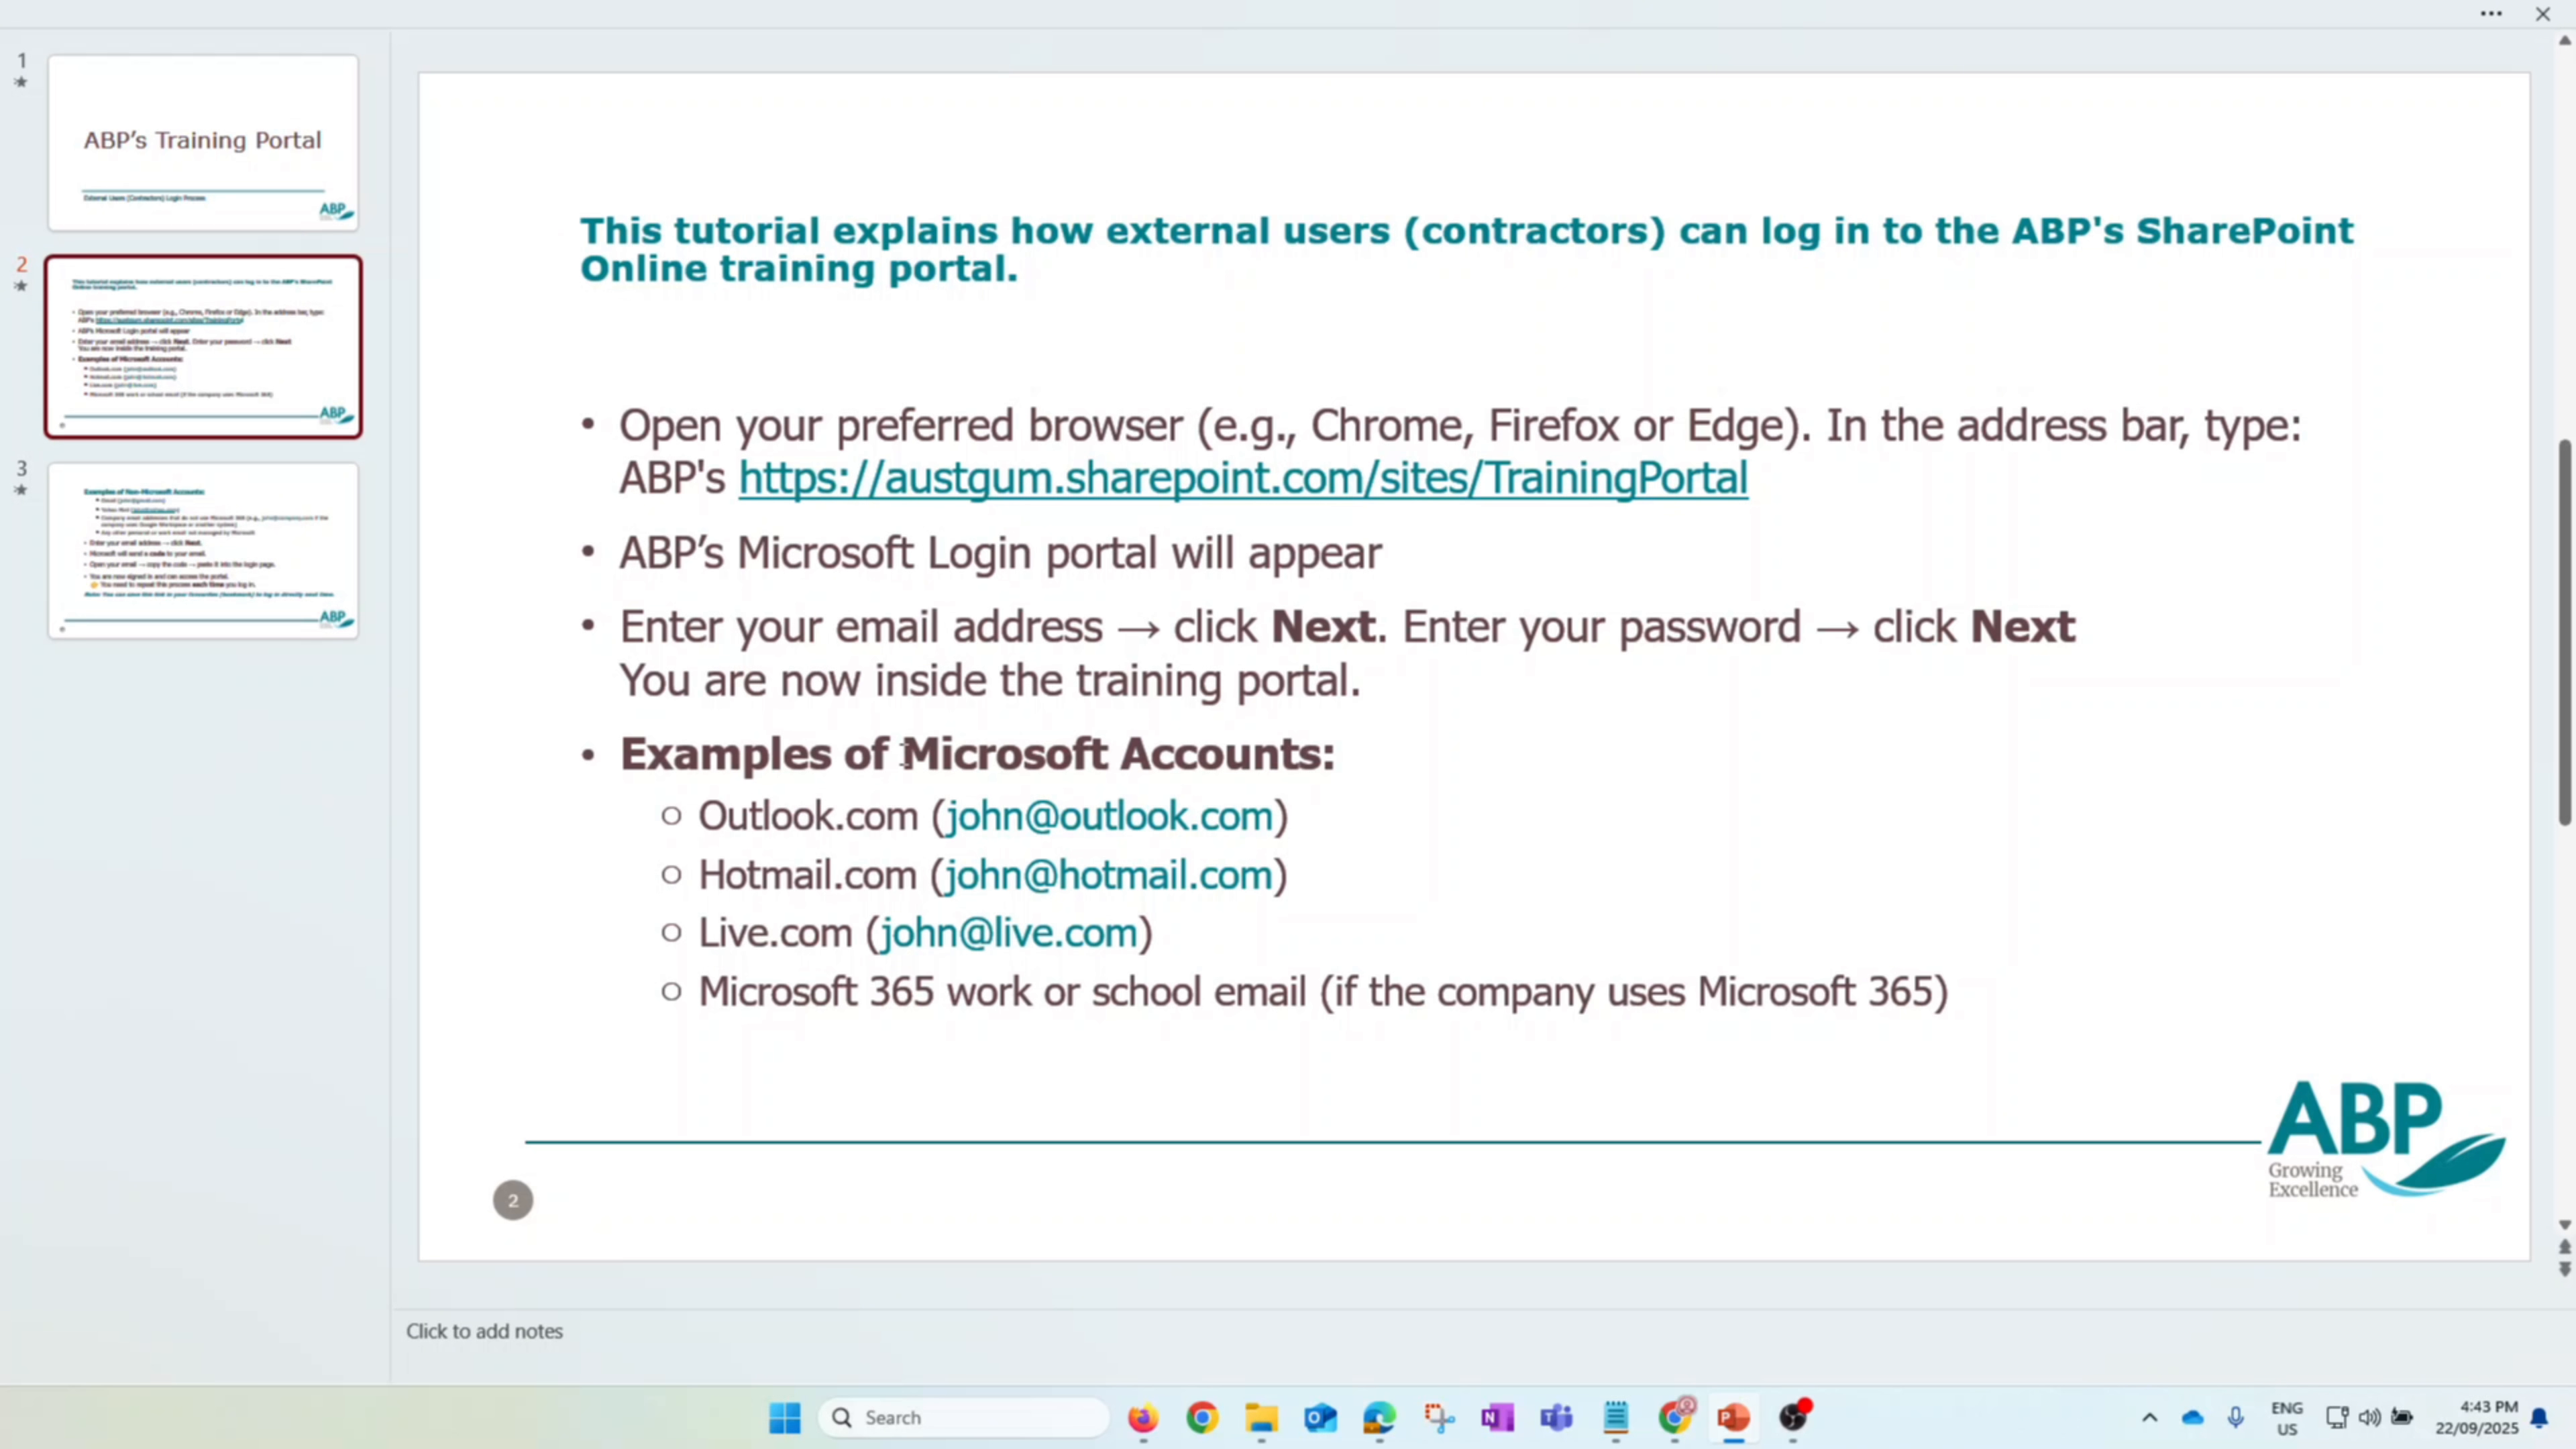Open the More options ellipsis menu
Screen dimensions: 2576x1449
(x=2491, y=14)
